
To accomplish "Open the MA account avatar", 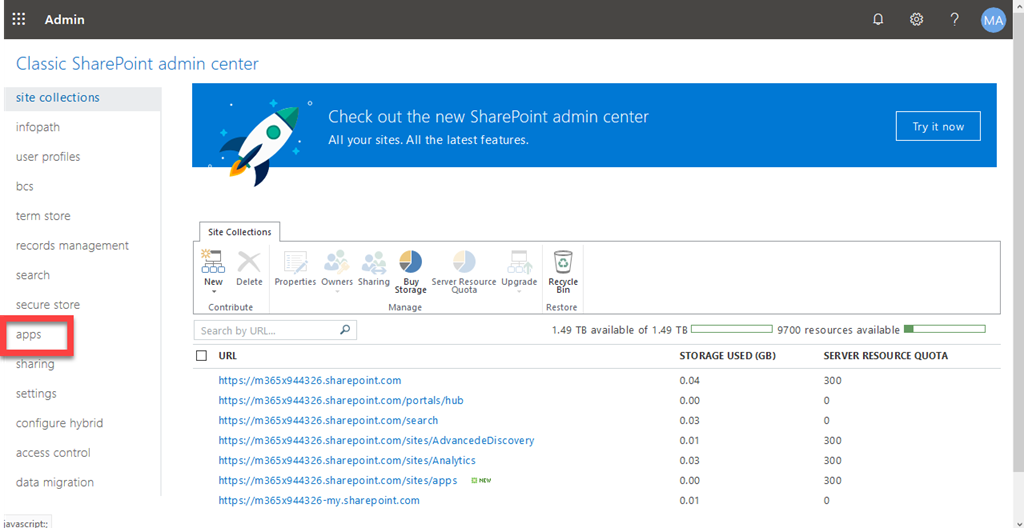I will pos(993,19).
